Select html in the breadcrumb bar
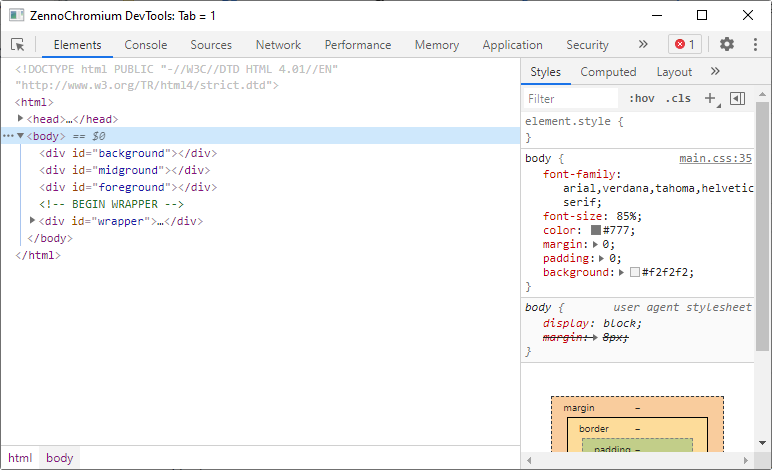Image resolution: width=772 pixels, height=470 pixels. pyautogui.click(x=20, y=458)
